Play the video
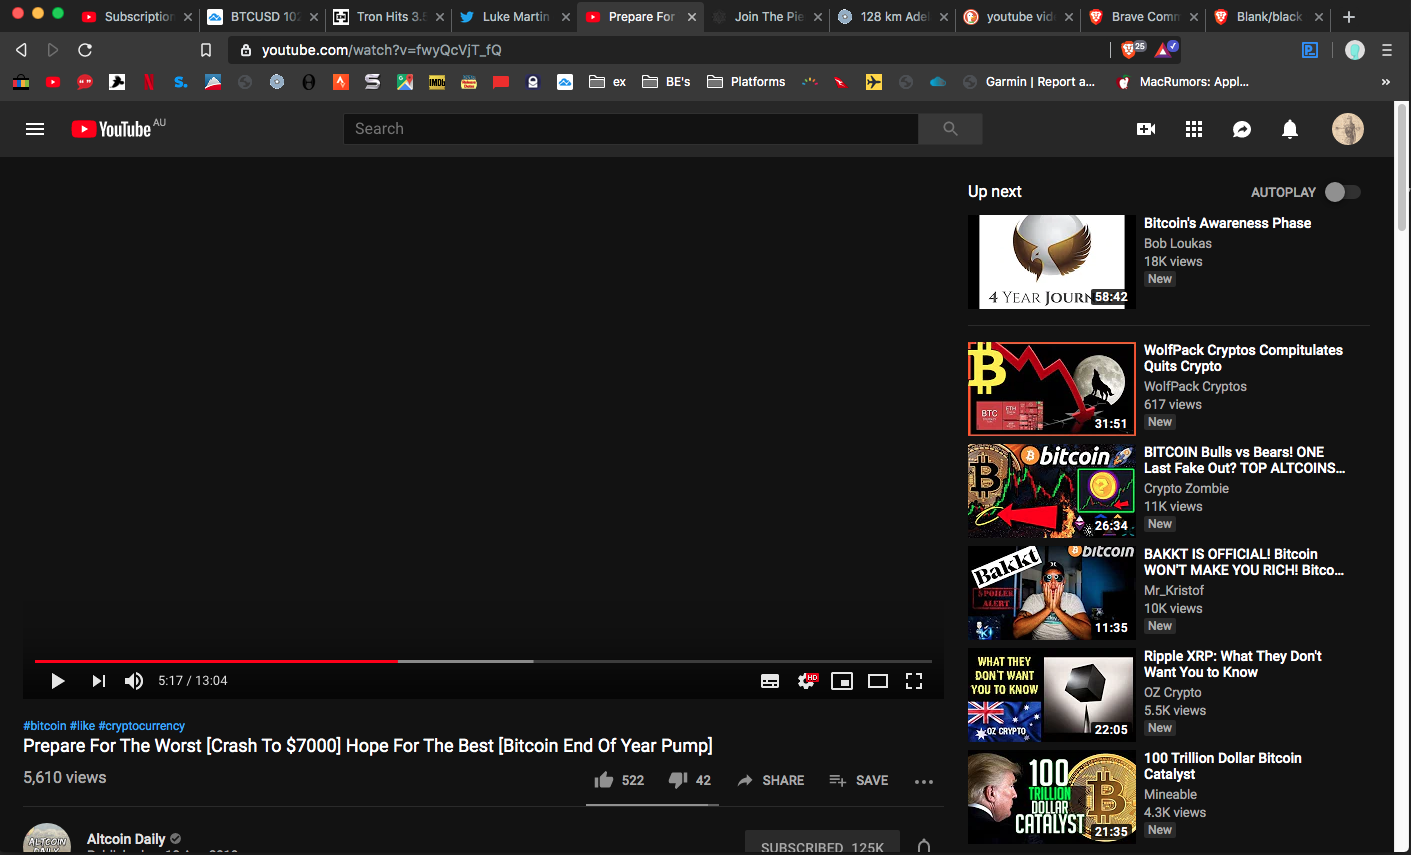This screenshot has width=1411, height=855. 57,681
